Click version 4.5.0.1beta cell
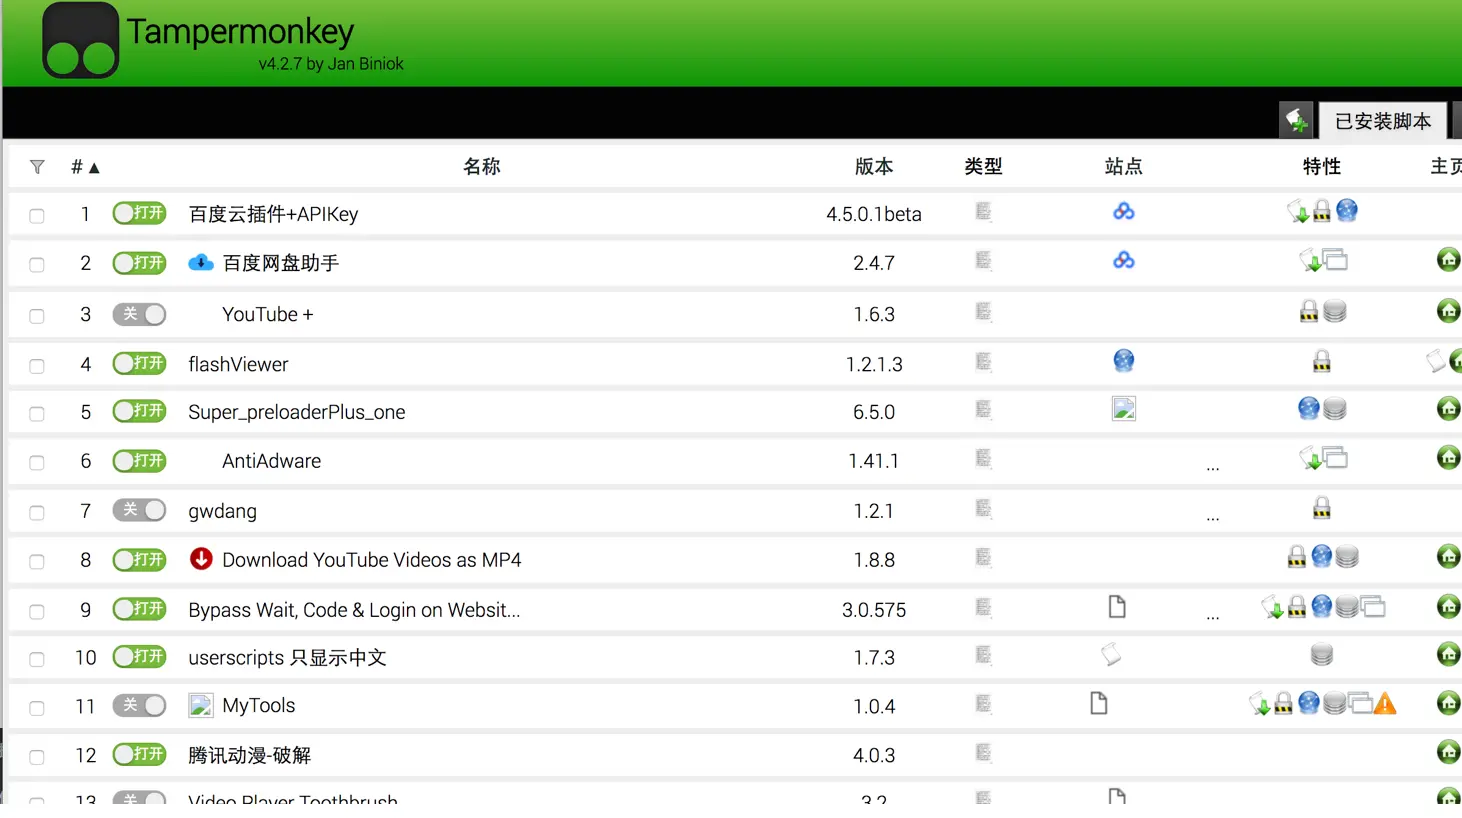The height and width of the screenshot is (818, 1462). point(874,214)
